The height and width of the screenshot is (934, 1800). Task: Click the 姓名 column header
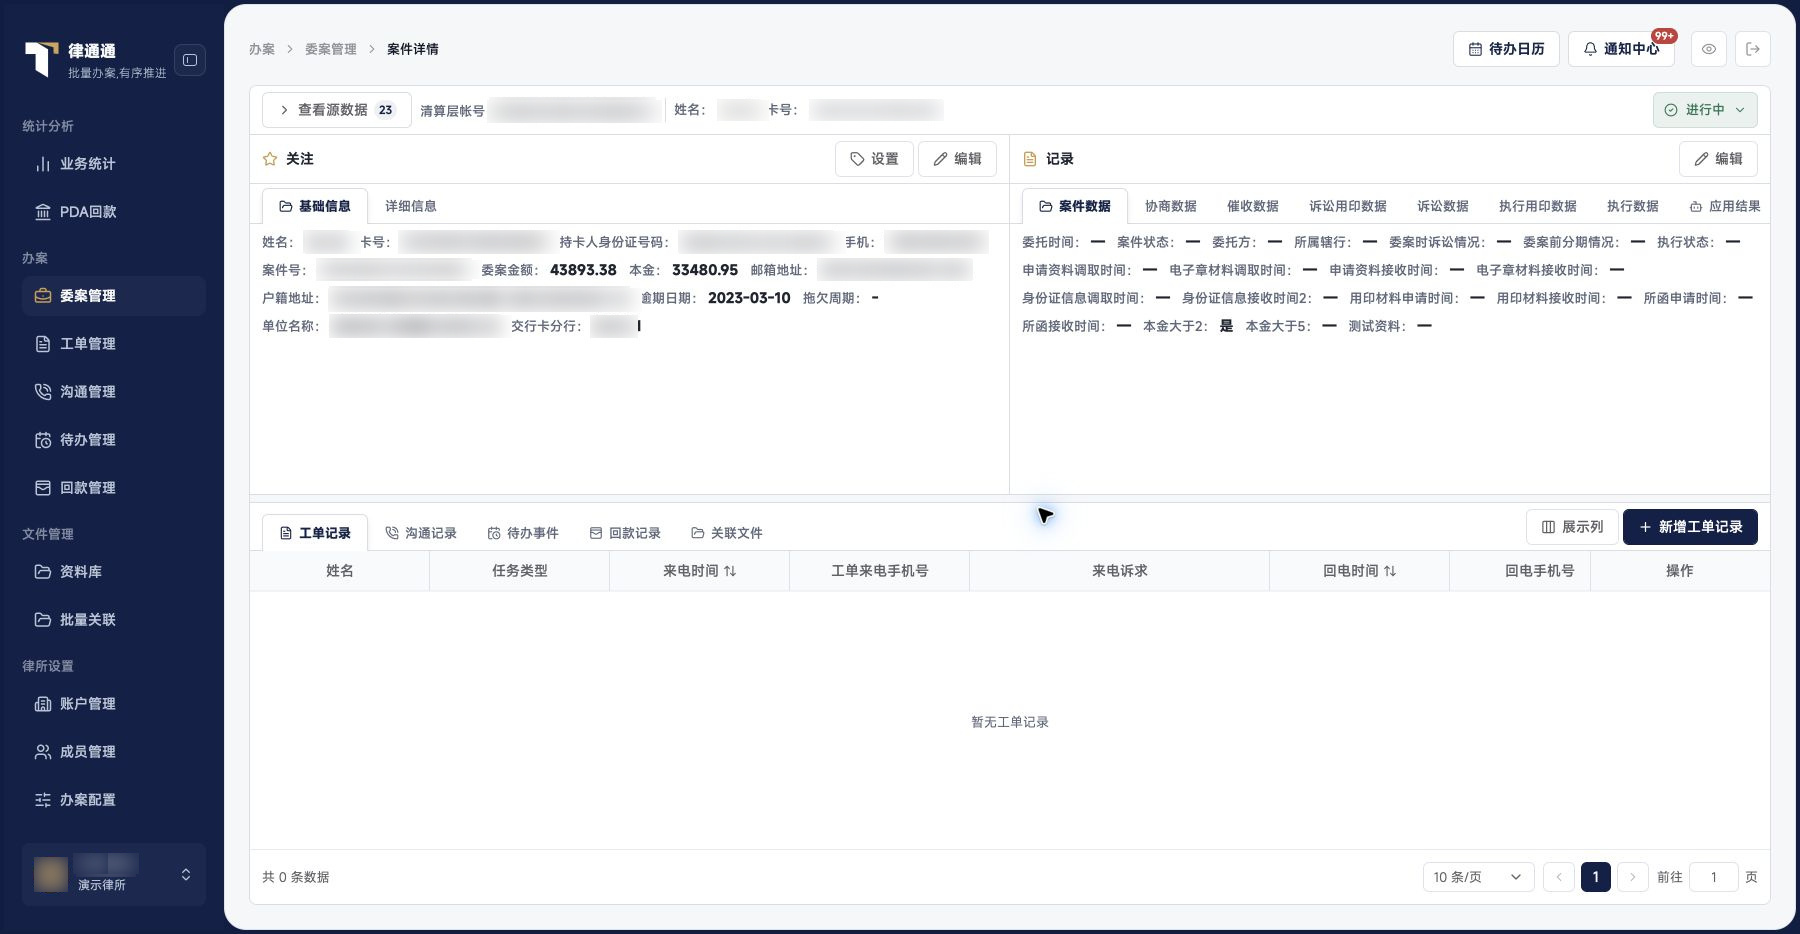click(340, 571)
